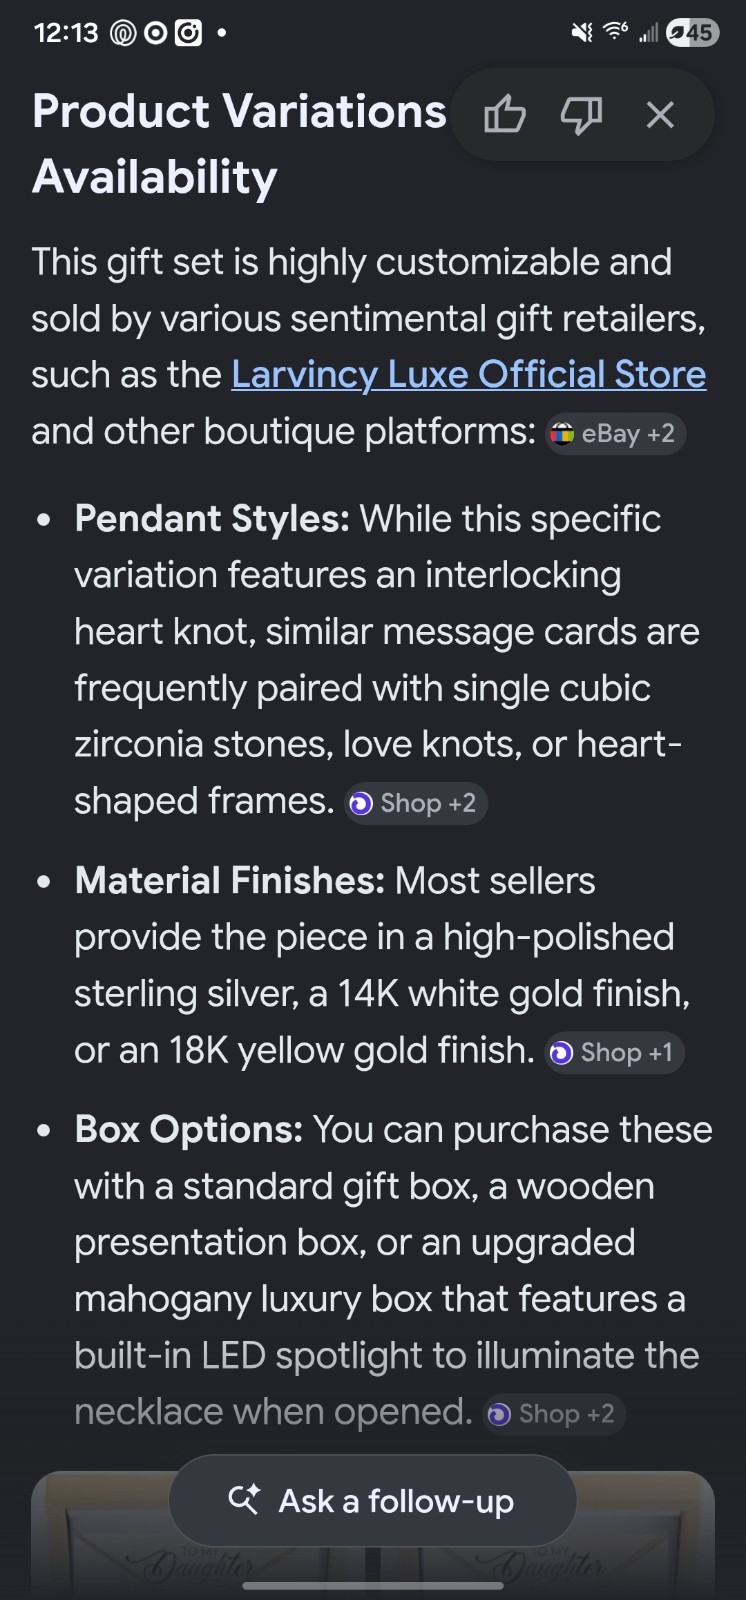Tap the eBay logo icon in source chip
This screenshot has width=746, height=1600.
coord(563,434)
